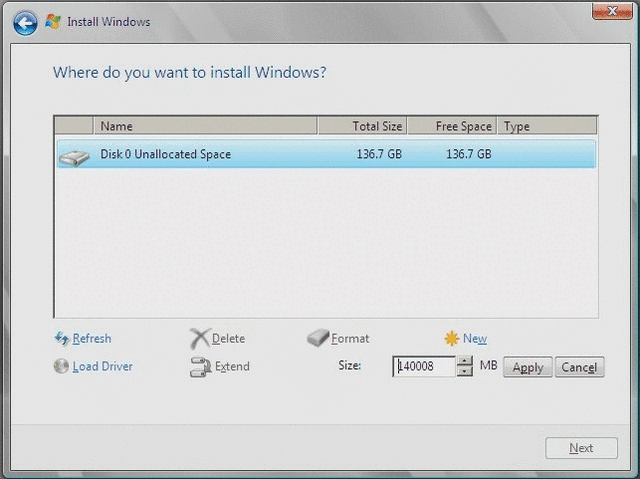Screen dimensions: 640x479
Task: Increase size with the up spinner arrow
Action: (x=464, y=361)
